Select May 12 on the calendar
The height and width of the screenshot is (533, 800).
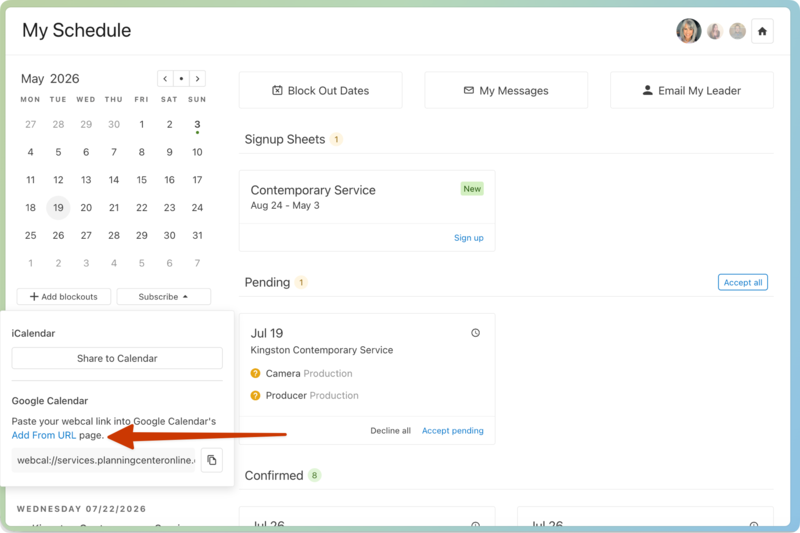pyautogui.click(x=58, y=180)
